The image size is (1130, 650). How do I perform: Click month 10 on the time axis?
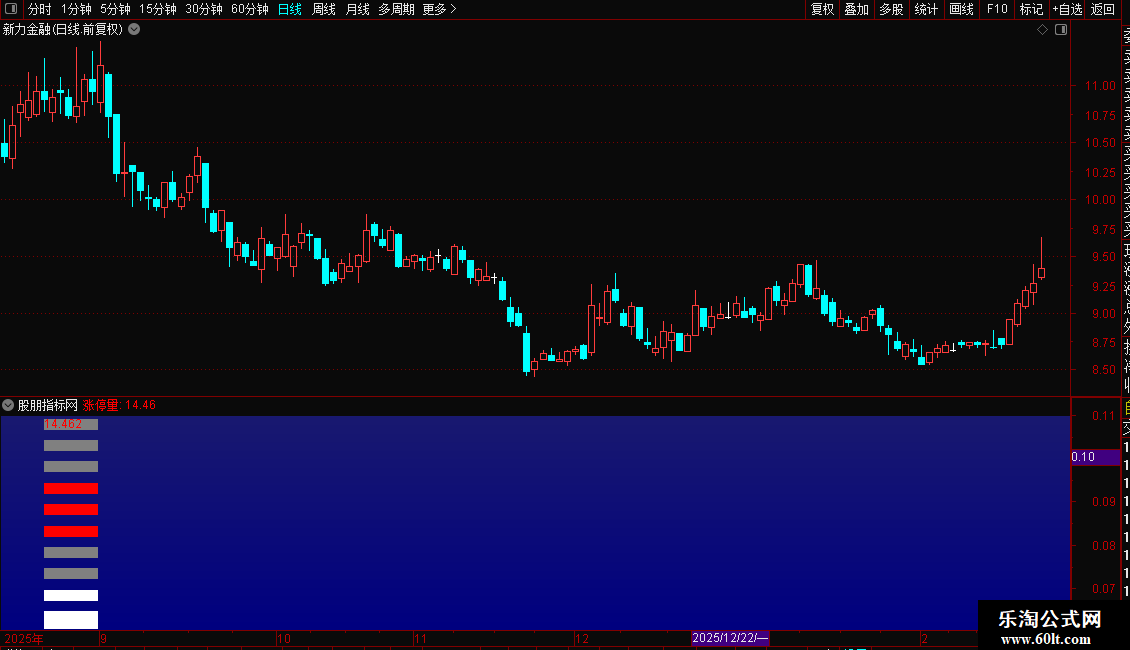pos(284,638)
